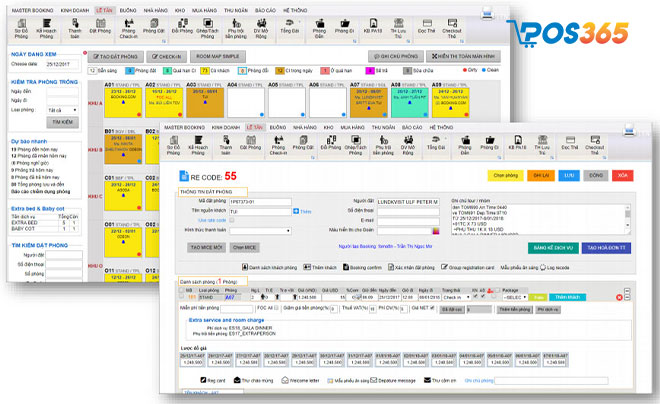Click BẢNG KÊ DỊCH VỤ green button
The image size is (660, 404).
point(553,248)
